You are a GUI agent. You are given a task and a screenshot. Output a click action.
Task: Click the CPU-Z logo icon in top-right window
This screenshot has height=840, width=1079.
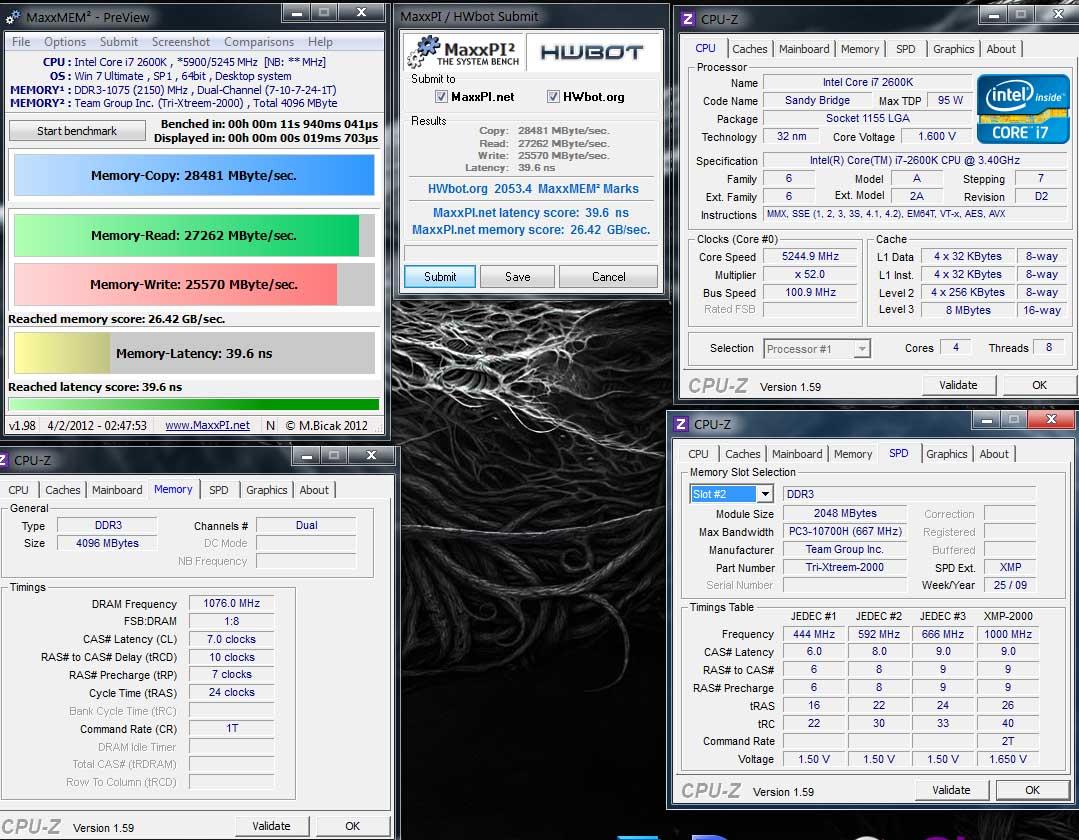pyautogui.click(x=687, y=19)
